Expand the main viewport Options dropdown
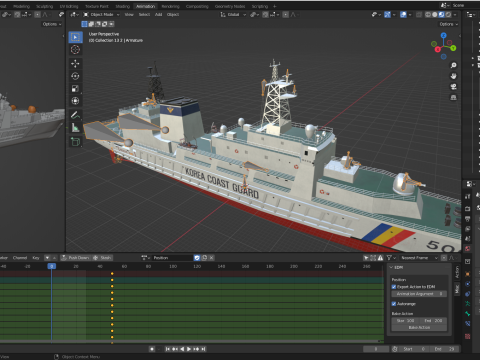Viewport: 480px width, 360px height. click(x=448, y=24)
